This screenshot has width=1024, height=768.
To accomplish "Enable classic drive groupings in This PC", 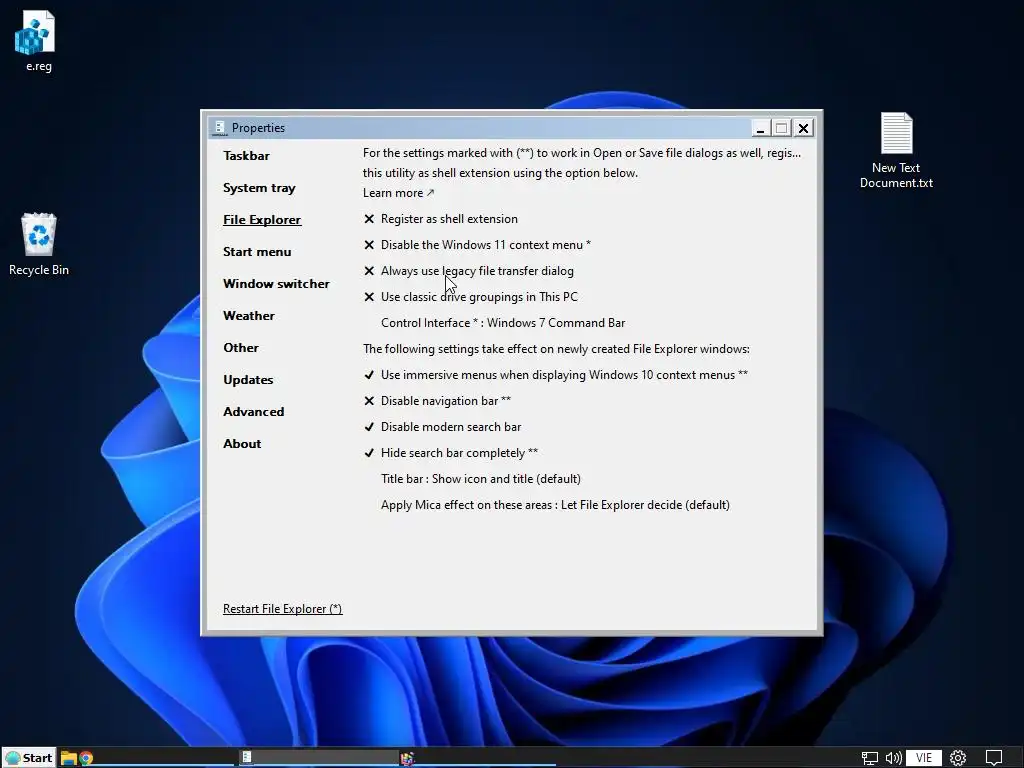I will pyautogui.click(x=471, y=297).
